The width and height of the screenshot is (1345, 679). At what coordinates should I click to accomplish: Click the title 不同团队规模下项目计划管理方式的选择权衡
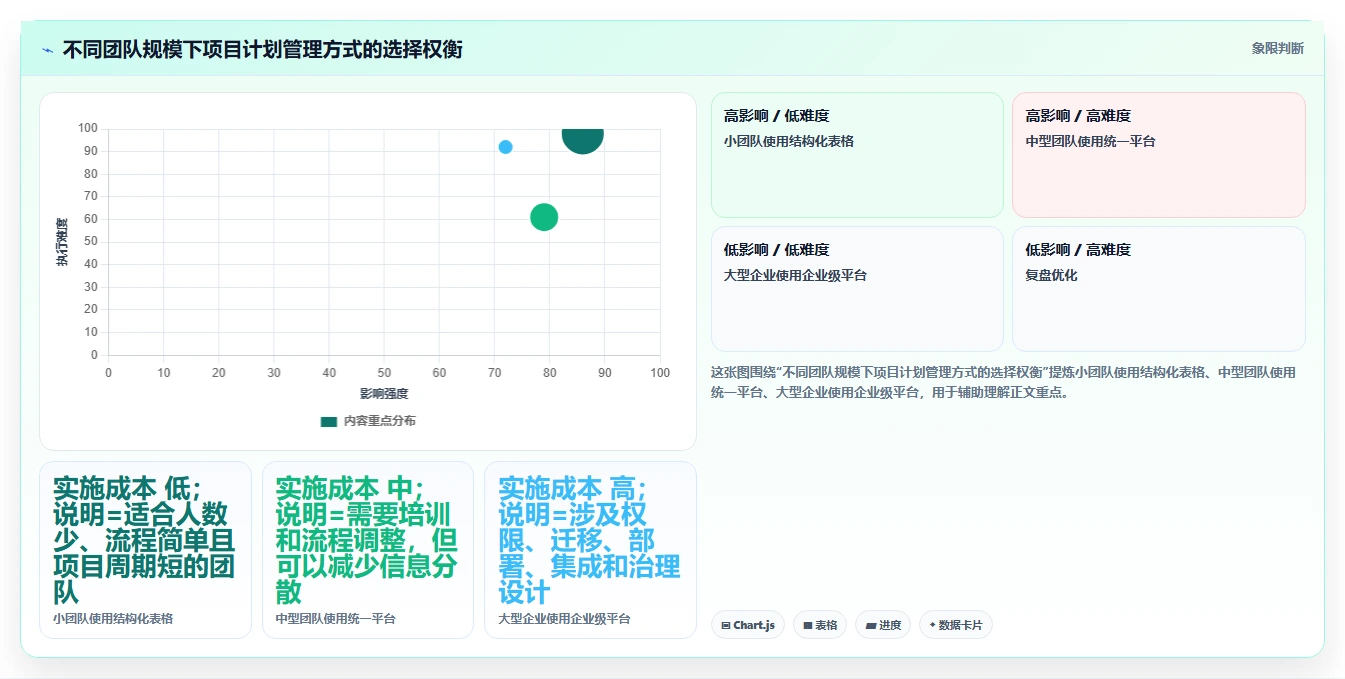point(263,49)
